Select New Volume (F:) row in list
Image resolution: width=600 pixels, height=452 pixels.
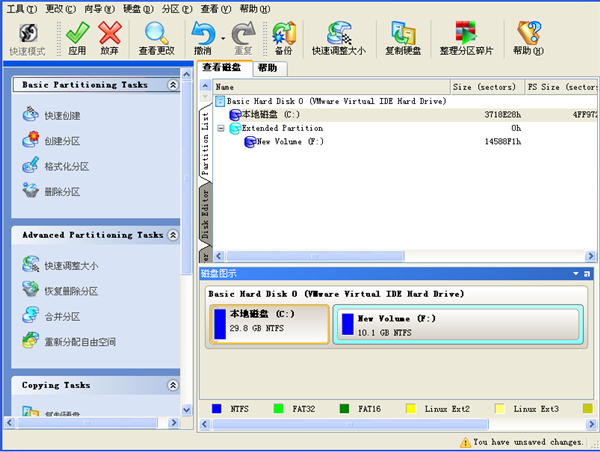pyautogui.click(x=405, y=142)
